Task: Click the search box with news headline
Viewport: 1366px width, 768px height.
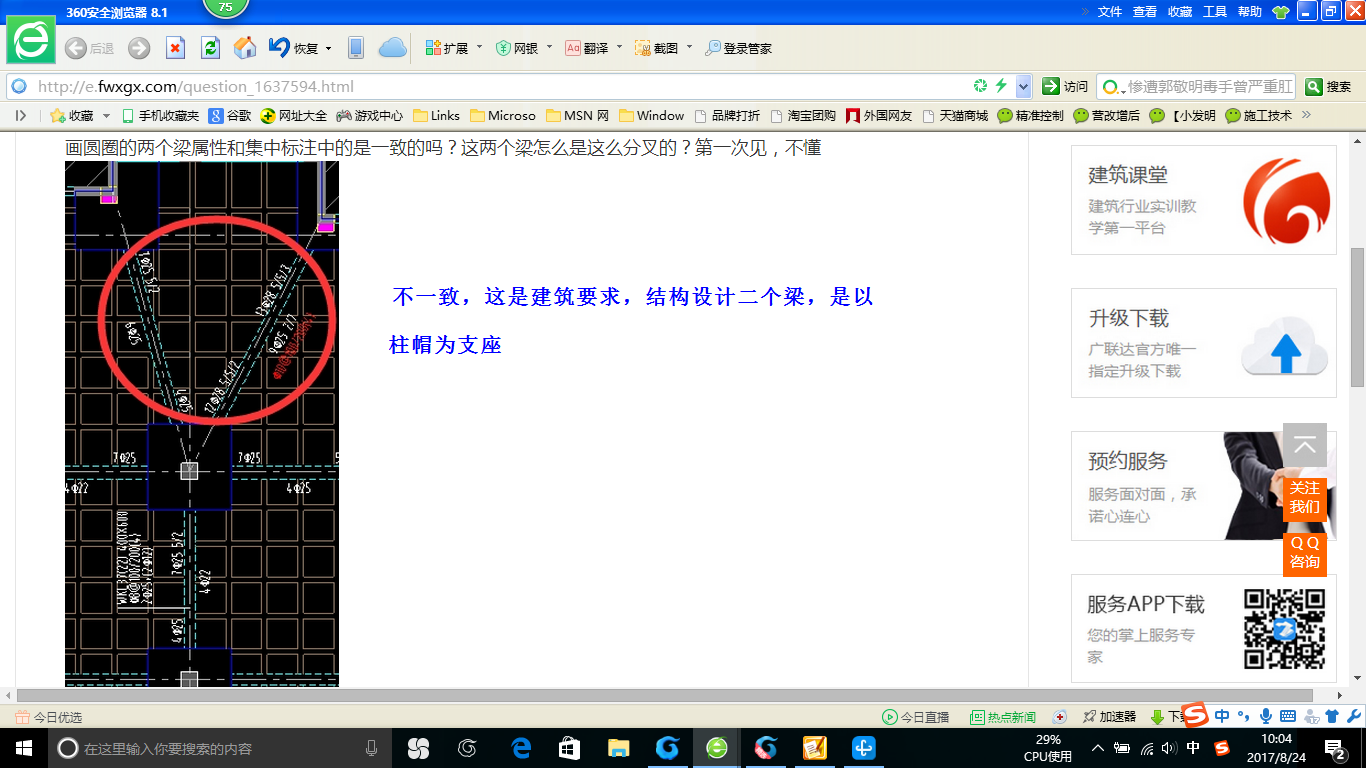Action: tap(1196, 86)
